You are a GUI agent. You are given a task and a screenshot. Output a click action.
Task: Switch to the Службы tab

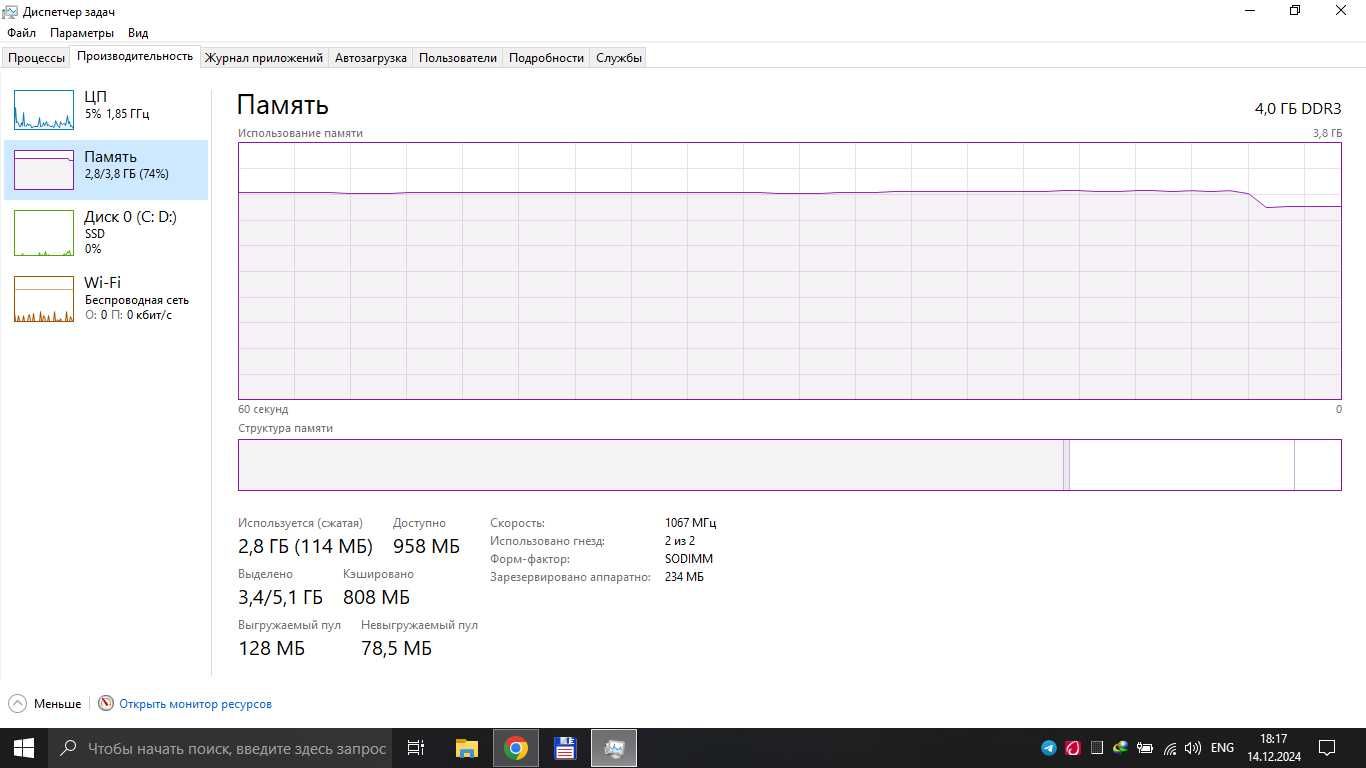619,58
